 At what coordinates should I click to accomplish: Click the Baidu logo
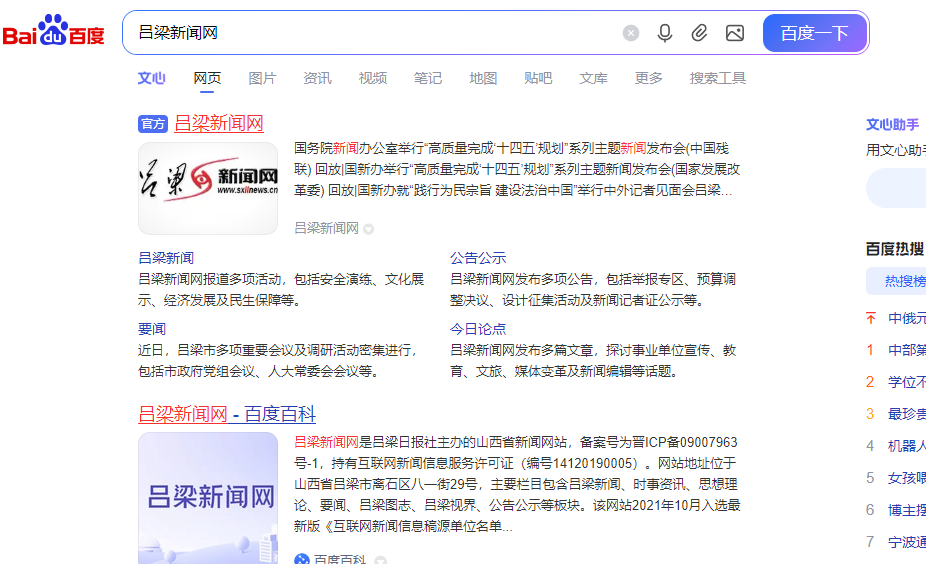pos(54,31)
